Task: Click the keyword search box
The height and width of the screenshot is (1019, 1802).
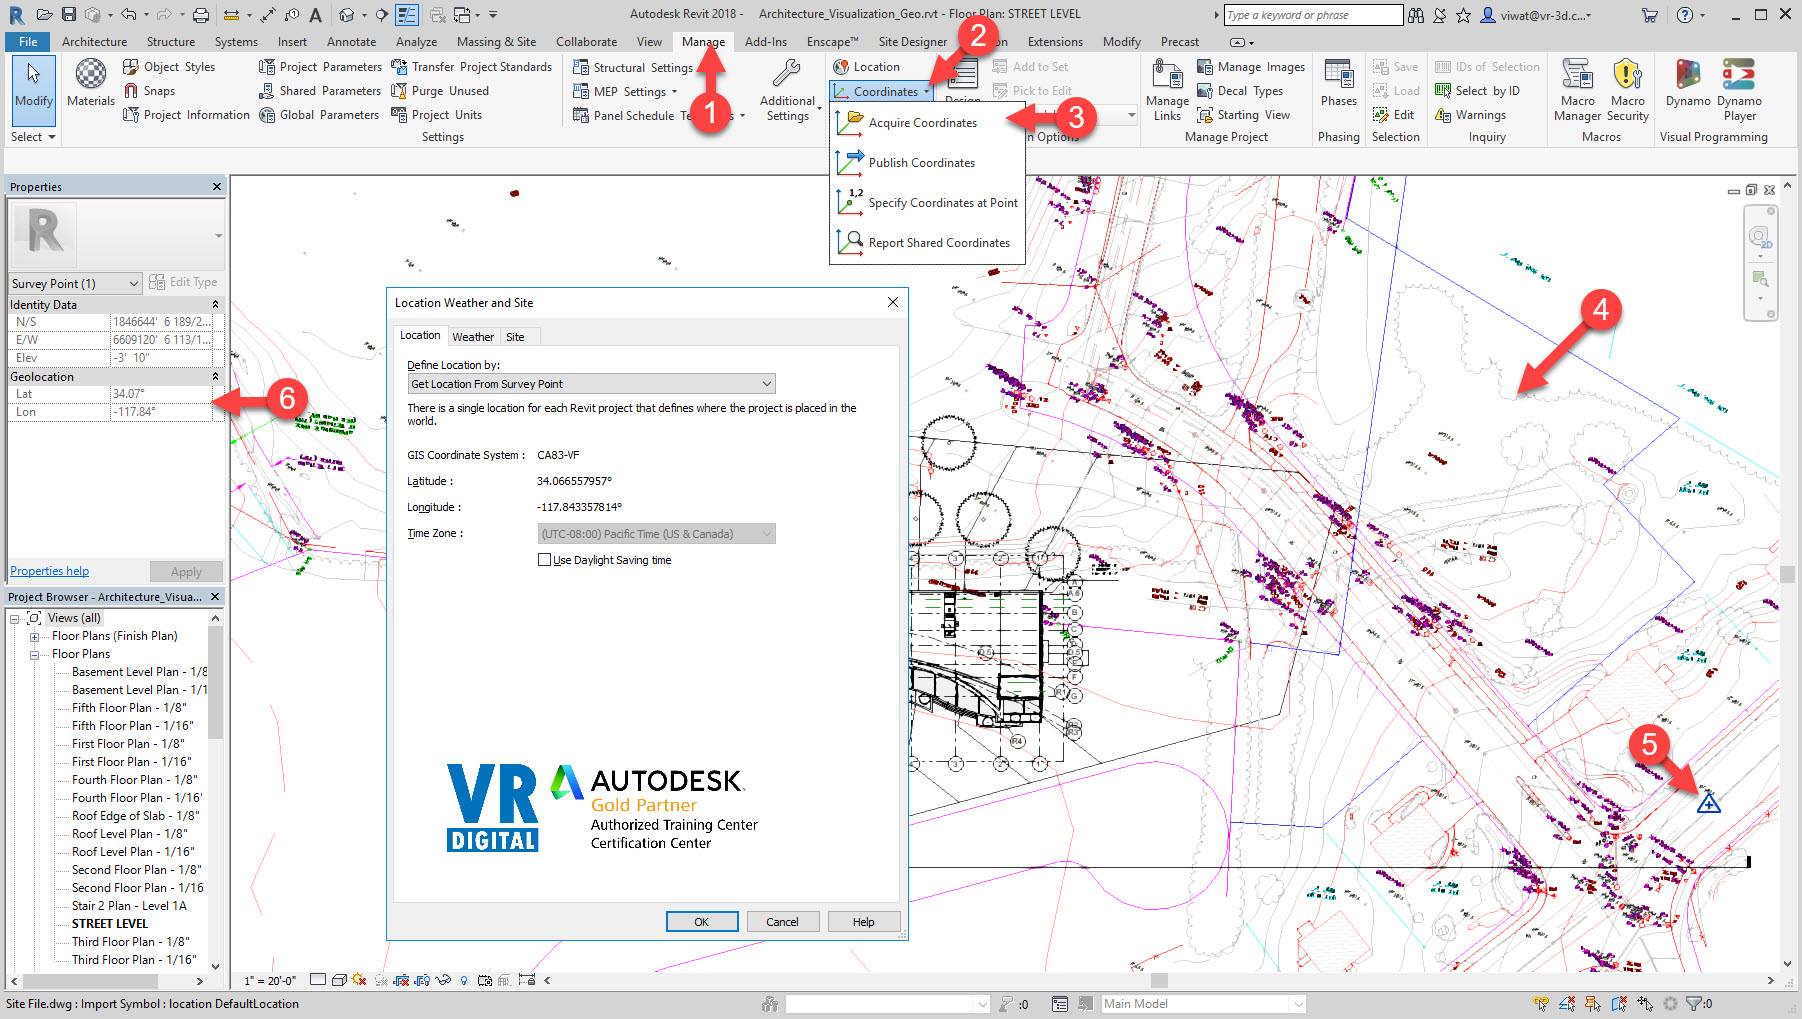Action: [1313, 15]
